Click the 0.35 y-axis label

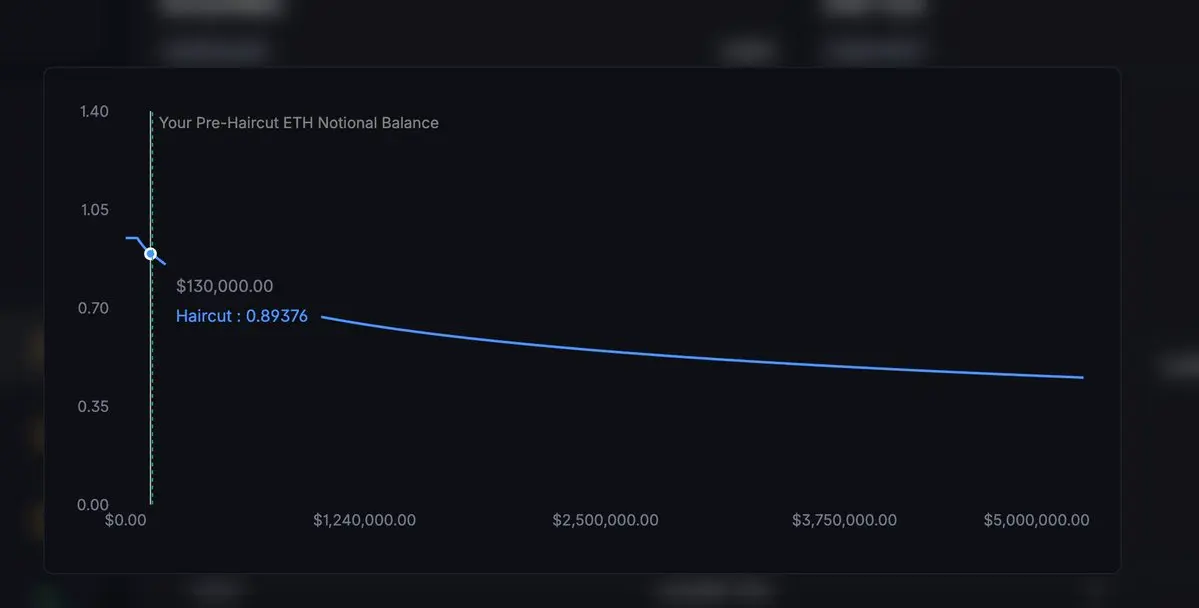[x=93, y=406]
